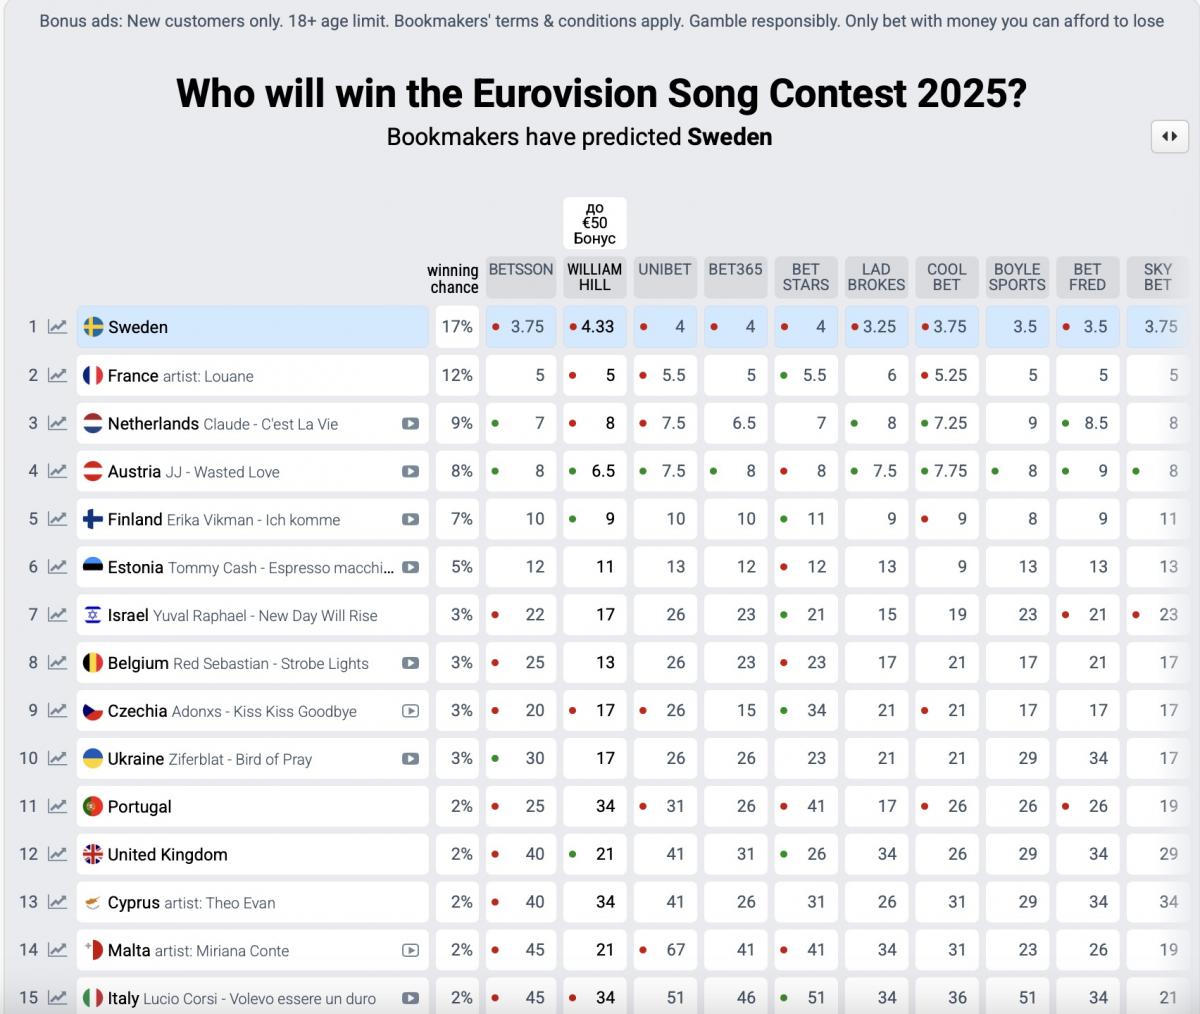This screenshot has width=1200, height=1014.
Task: Play Czechia's Kiss Kiss Goodbye video
Action: [x=410, y=711]
